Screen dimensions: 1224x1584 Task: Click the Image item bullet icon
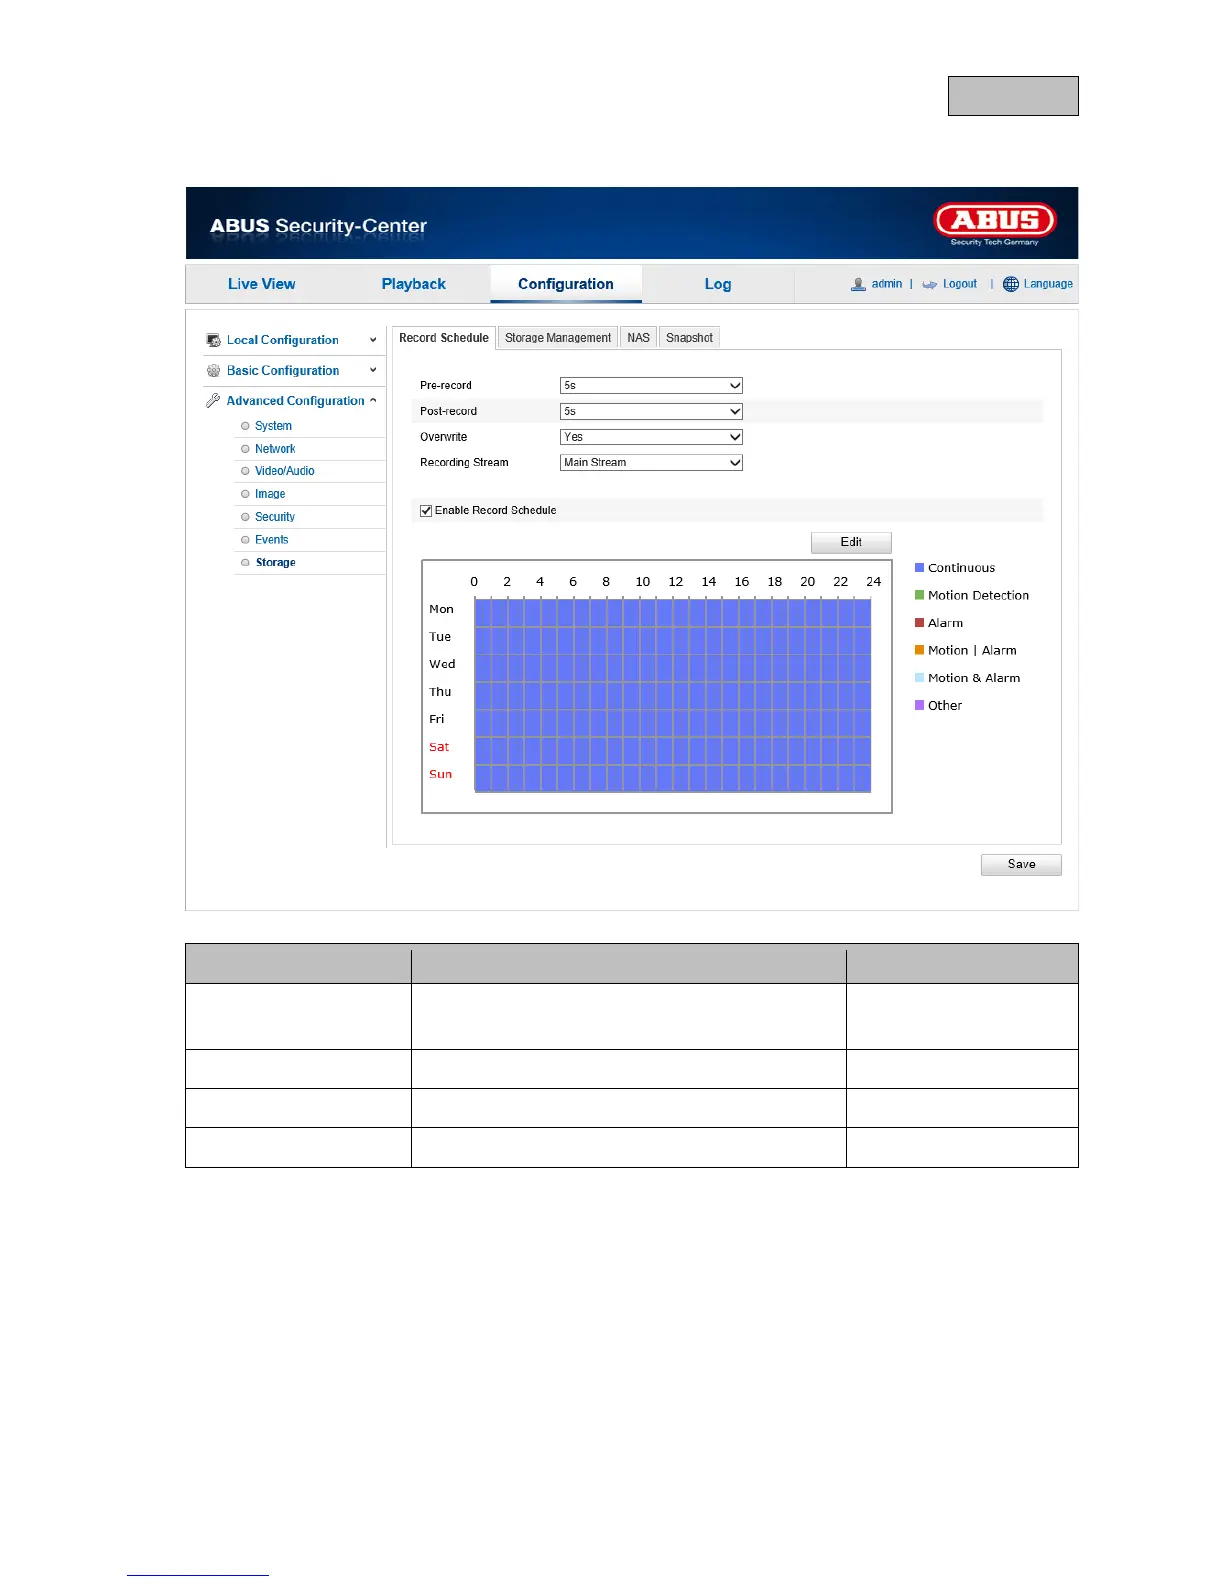pyautogui.click(x=245, y=494)
